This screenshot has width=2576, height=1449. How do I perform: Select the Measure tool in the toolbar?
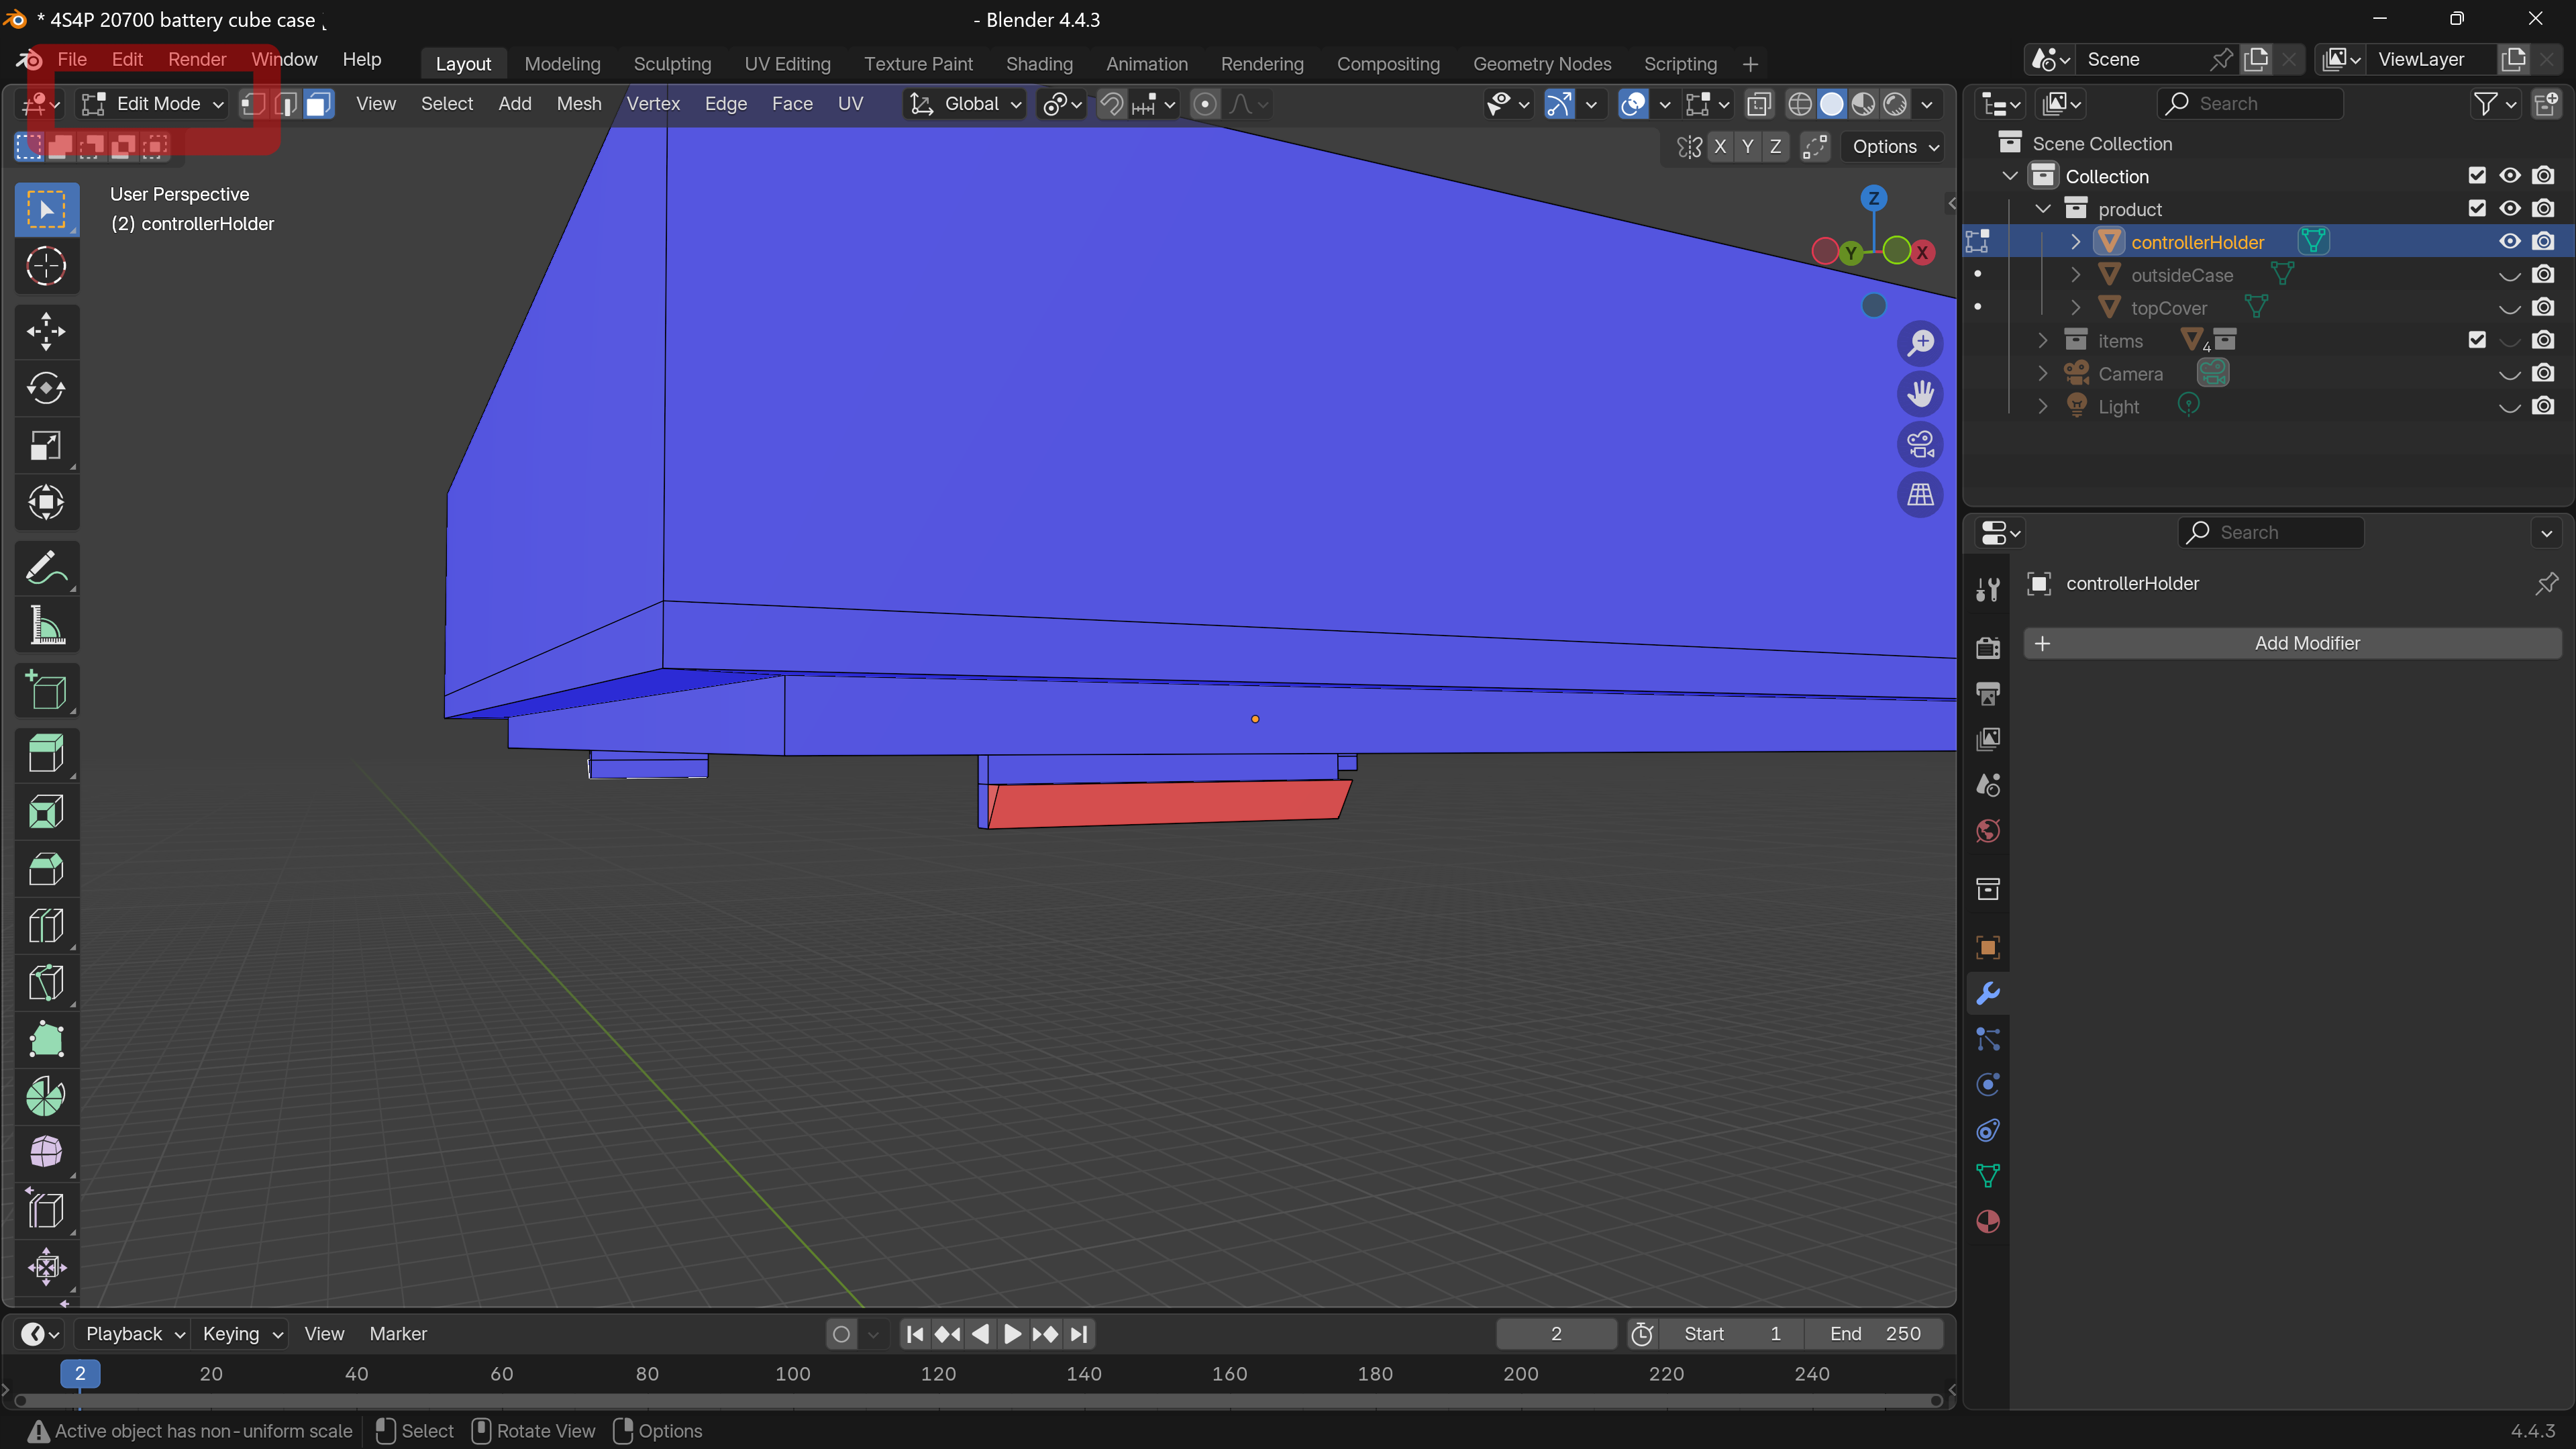[x=46, y=625]
